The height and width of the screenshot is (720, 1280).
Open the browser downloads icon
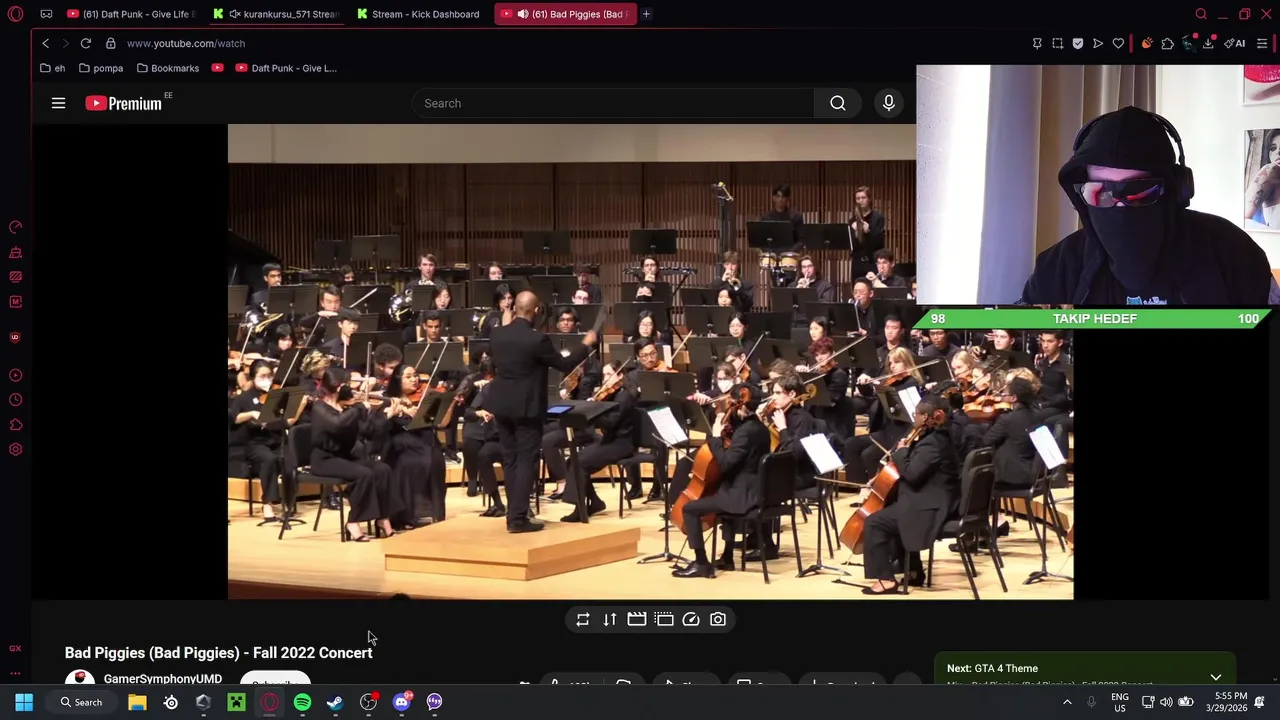pyautogui.click(x=1209, y=43)
